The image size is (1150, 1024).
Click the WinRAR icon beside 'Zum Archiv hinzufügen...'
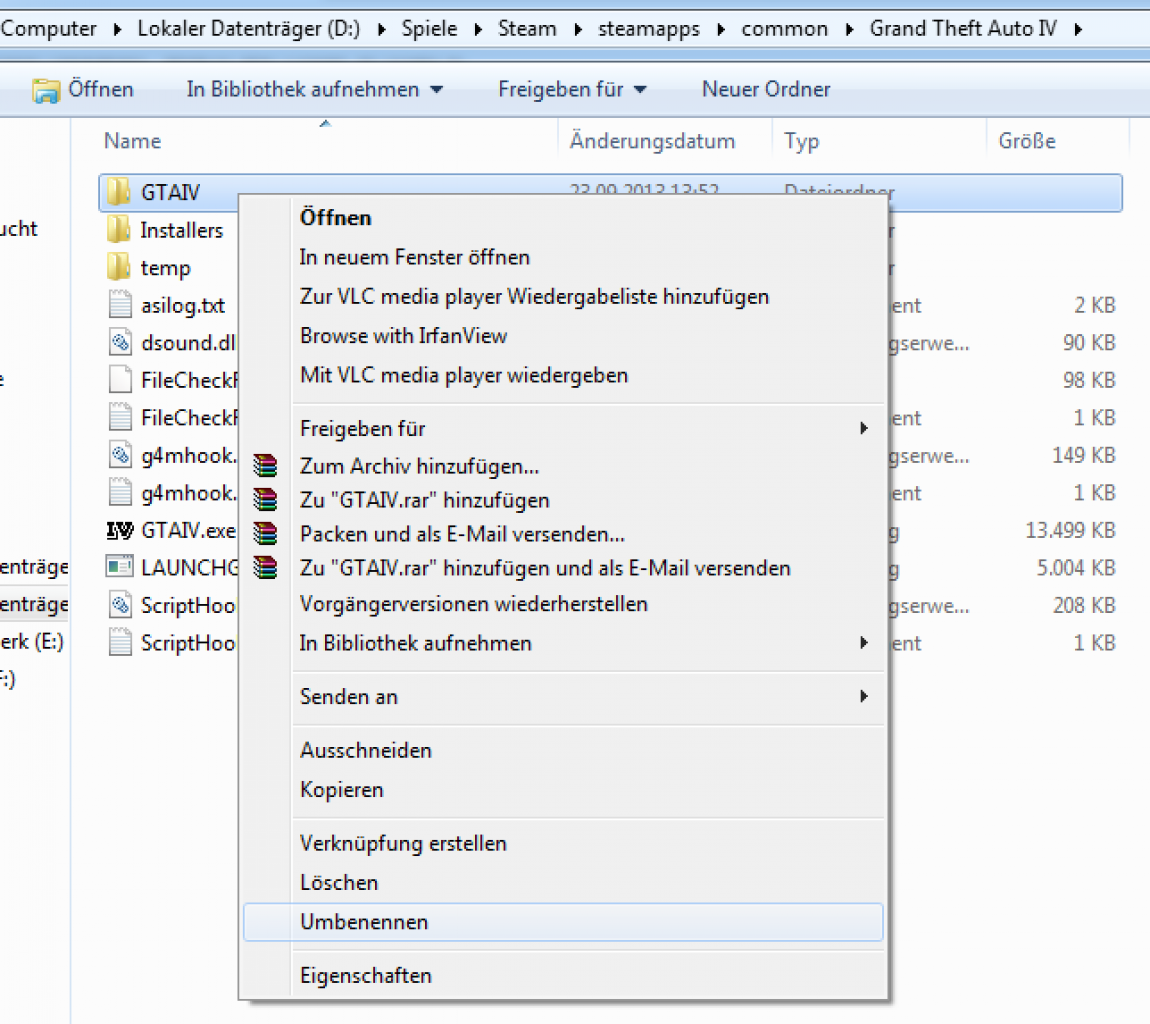(265, 466)
